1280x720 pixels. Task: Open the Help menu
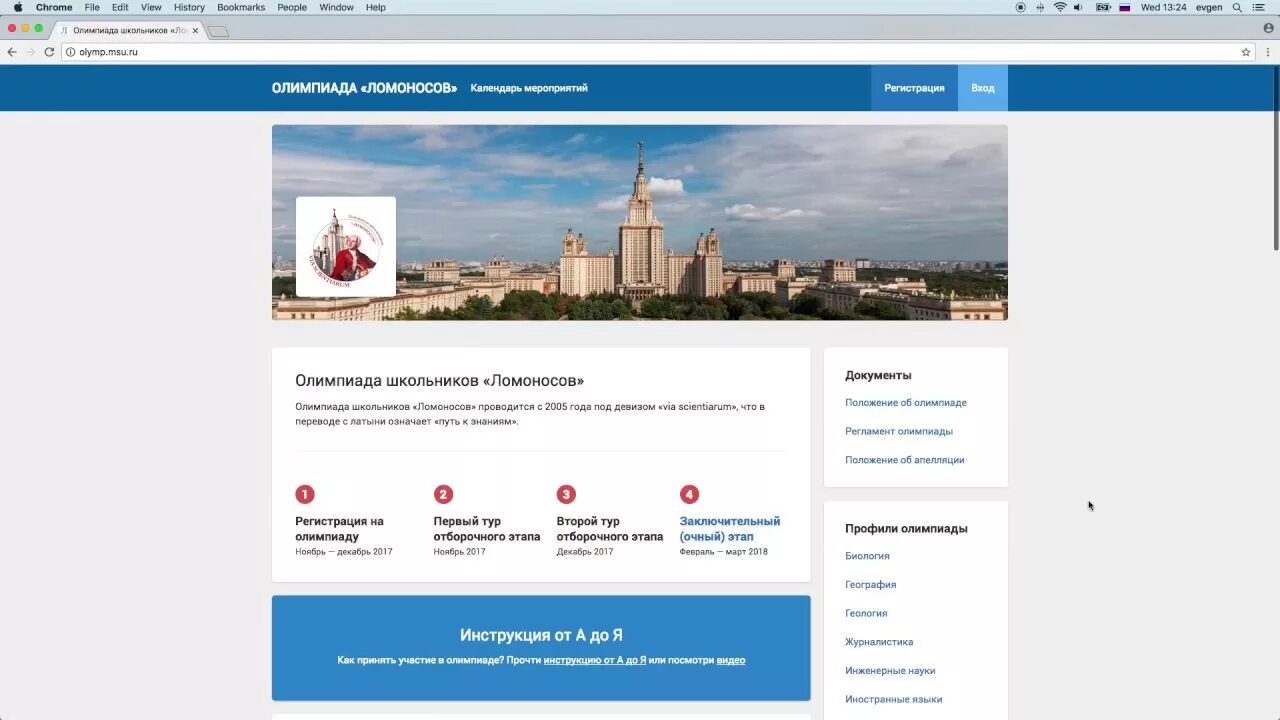pyautogui.click(x=375, y=7)
